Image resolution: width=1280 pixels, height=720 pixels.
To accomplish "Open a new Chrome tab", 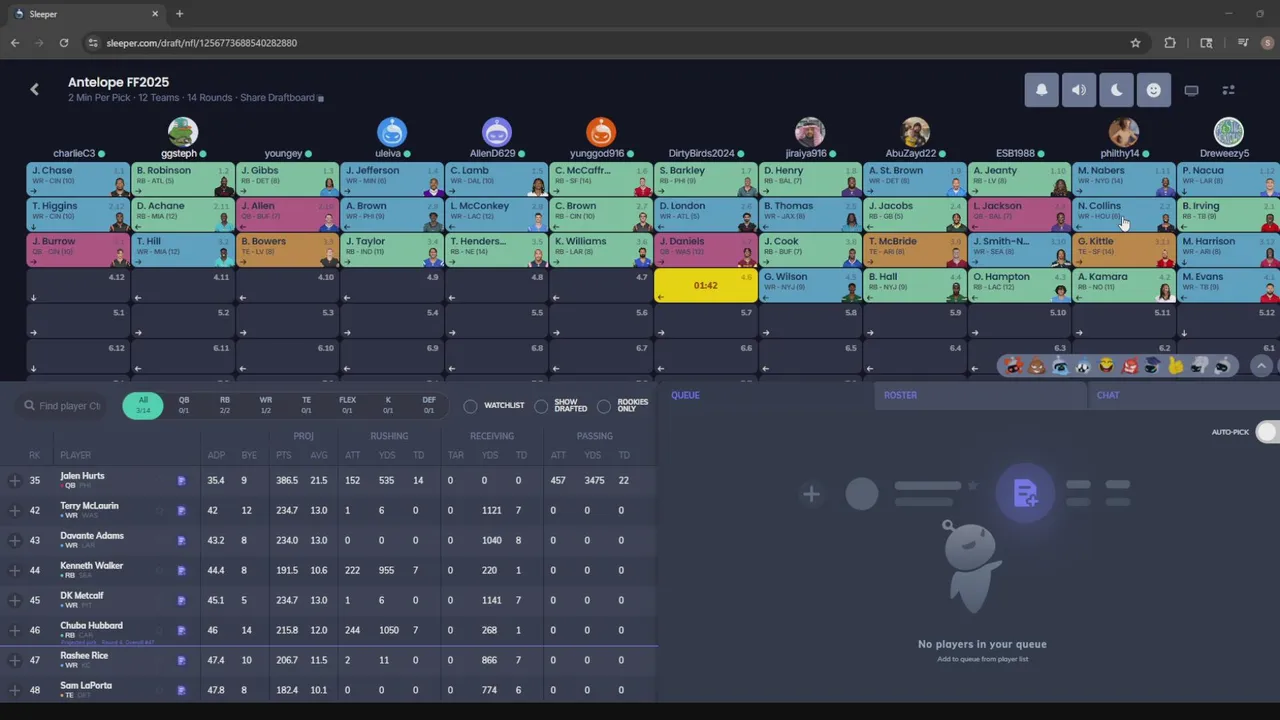I will pos(179,14).
